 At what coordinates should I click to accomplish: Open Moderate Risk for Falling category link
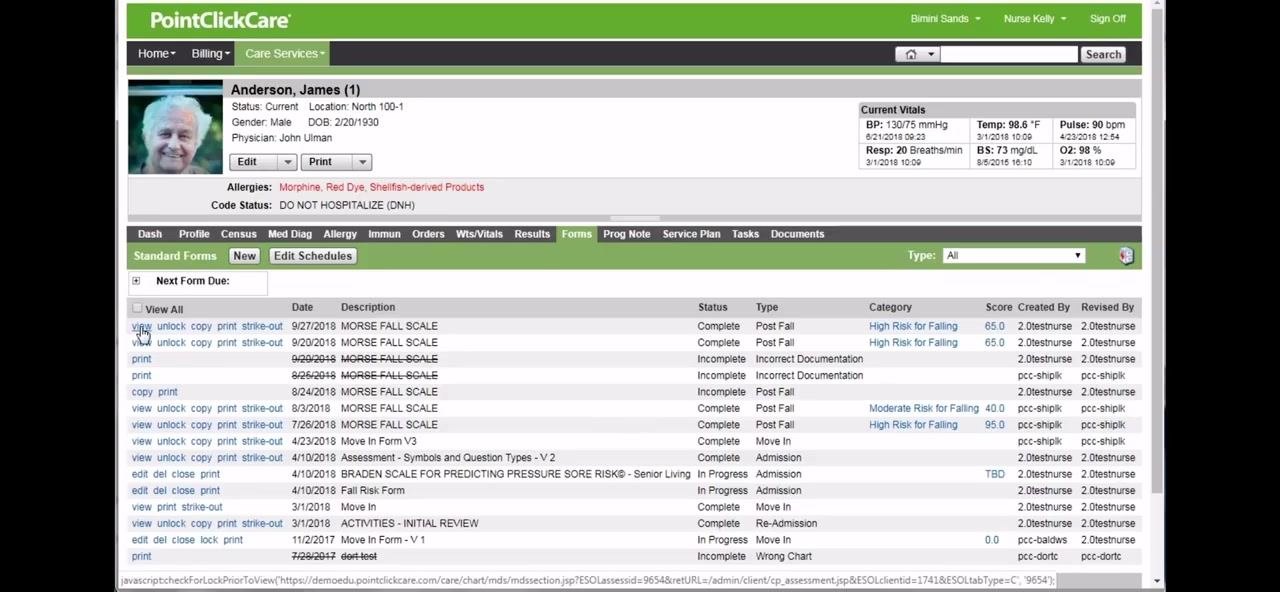click(924, 409)
